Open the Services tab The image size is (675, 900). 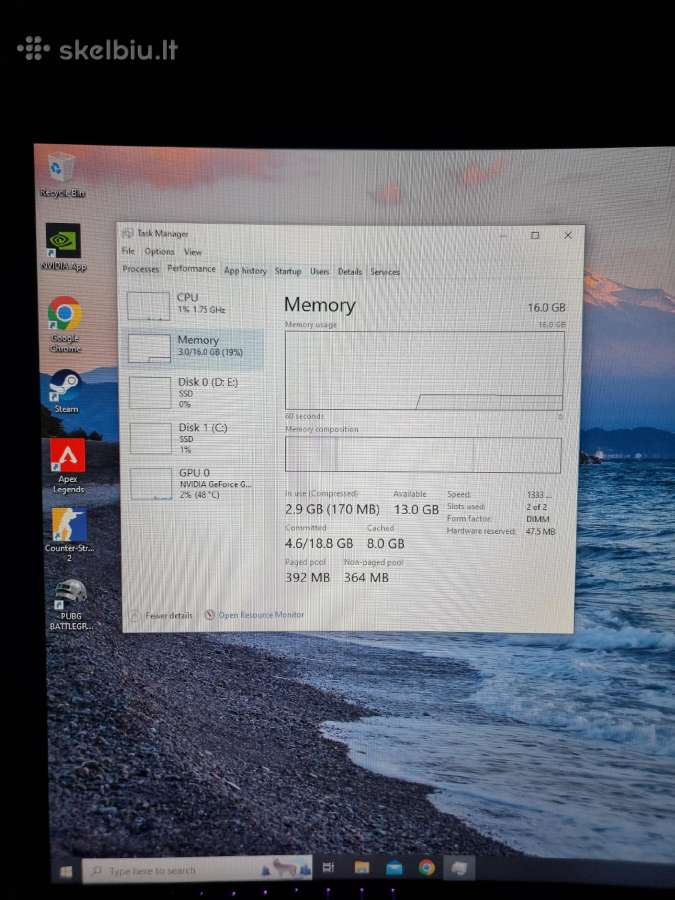coord(385,271)
